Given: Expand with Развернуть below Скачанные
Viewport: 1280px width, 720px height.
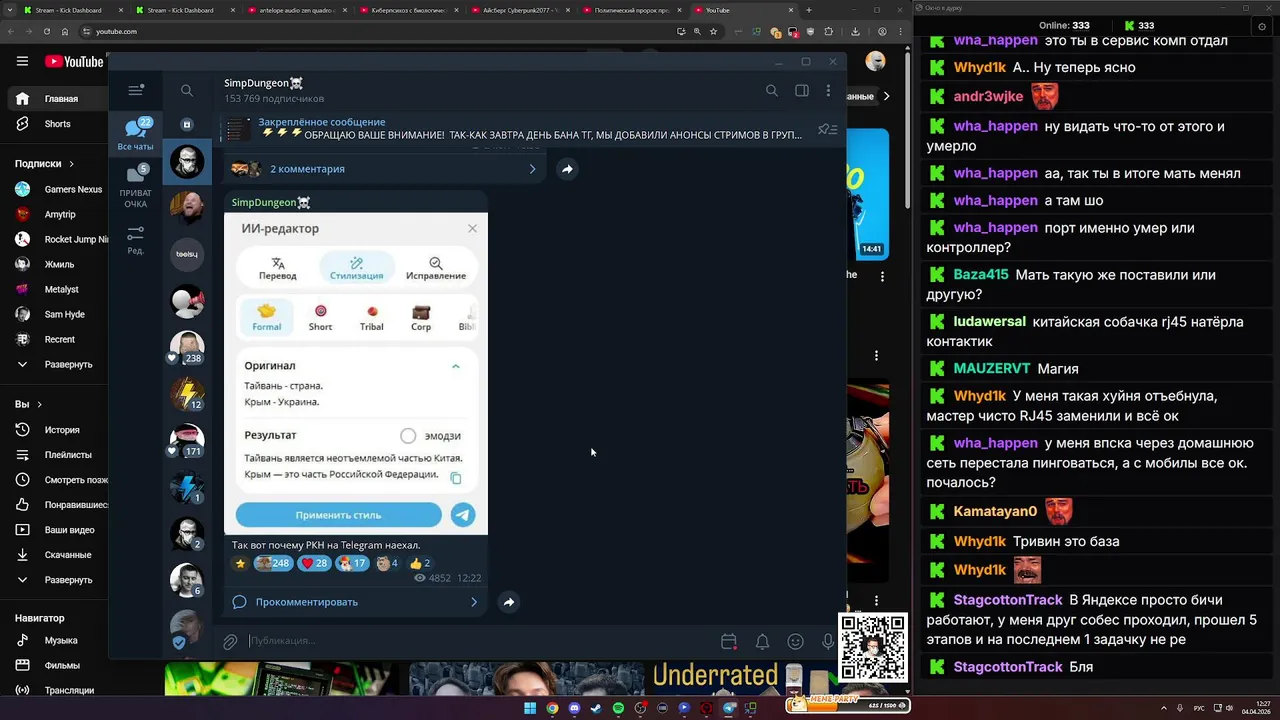Looking at the screenshot, I should (60, 580).
